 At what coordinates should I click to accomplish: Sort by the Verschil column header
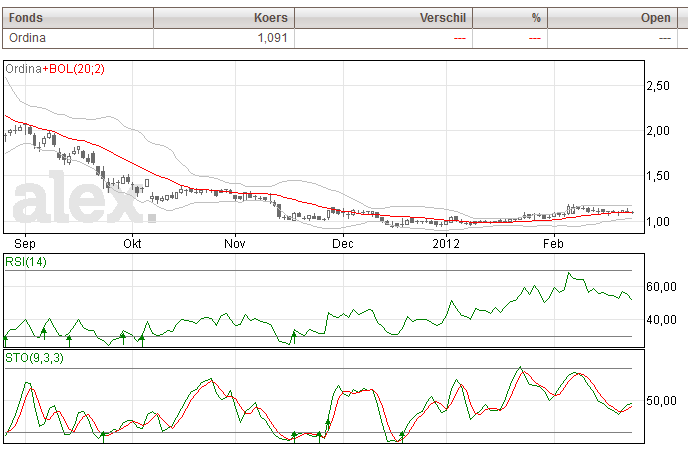pyautogui.click(x=383, y=18)
